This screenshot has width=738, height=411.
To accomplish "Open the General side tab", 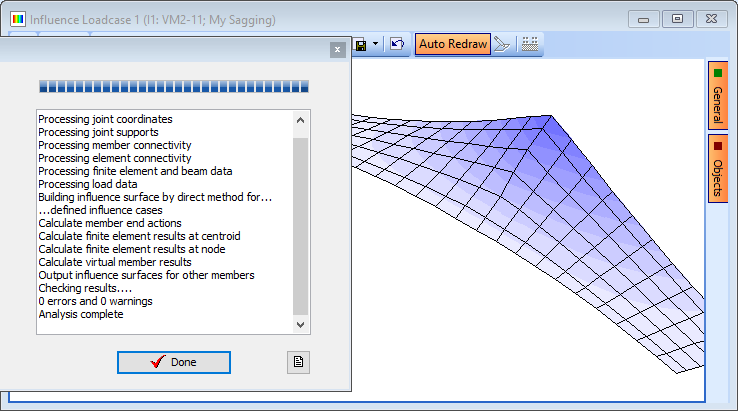I will coord(718,96).
